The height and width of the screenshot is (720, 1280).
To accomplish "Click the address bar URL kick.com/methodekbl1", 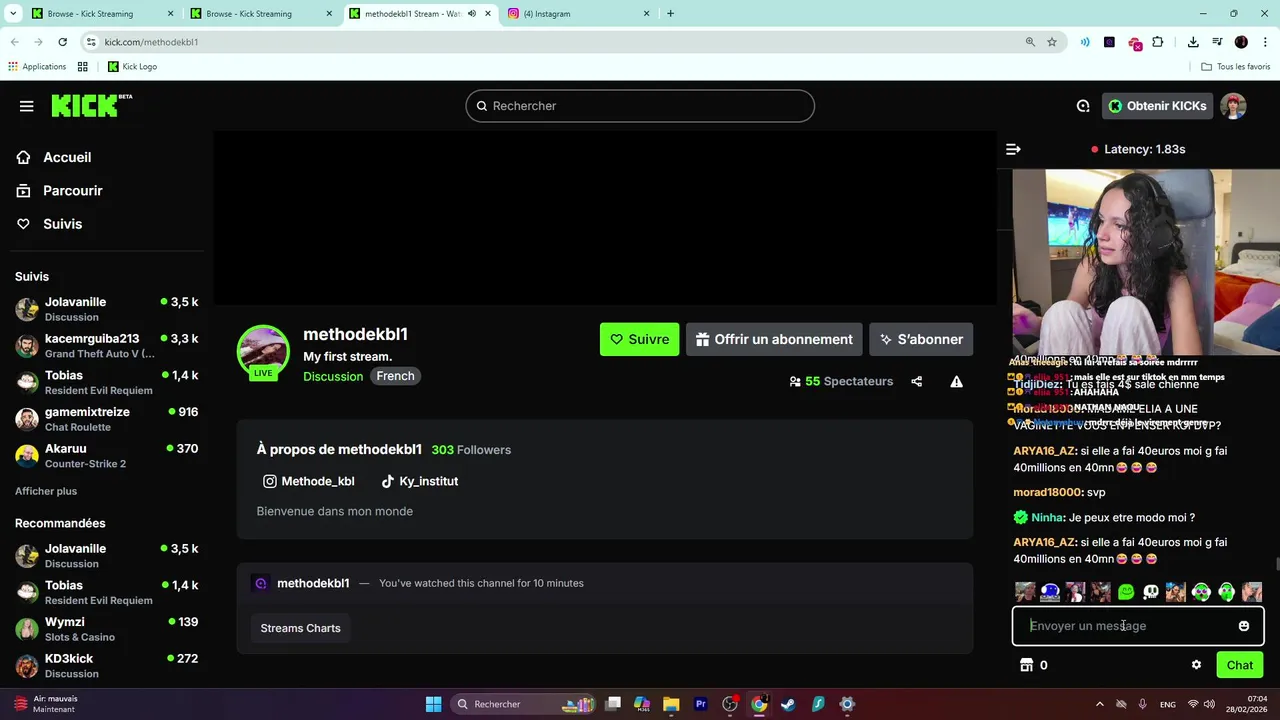I will click(x=151, y=42).
